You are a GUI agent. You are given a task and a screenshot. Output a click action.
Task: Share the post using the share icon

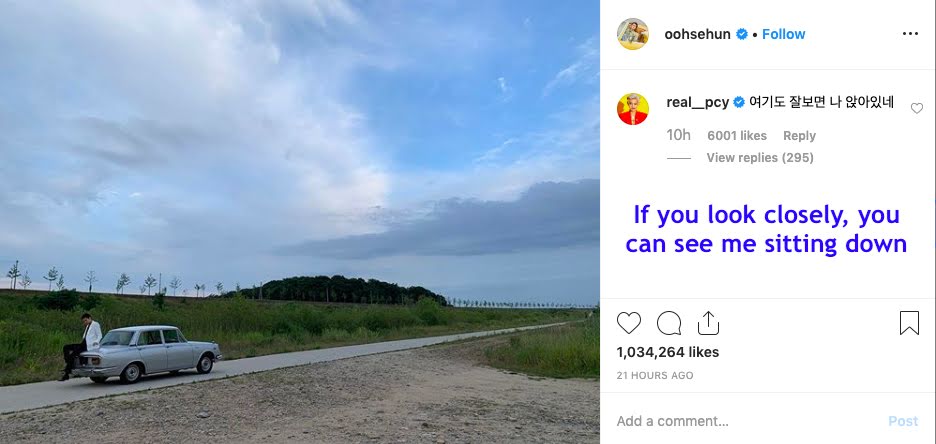pyautogui.click(x=708, y=323)
